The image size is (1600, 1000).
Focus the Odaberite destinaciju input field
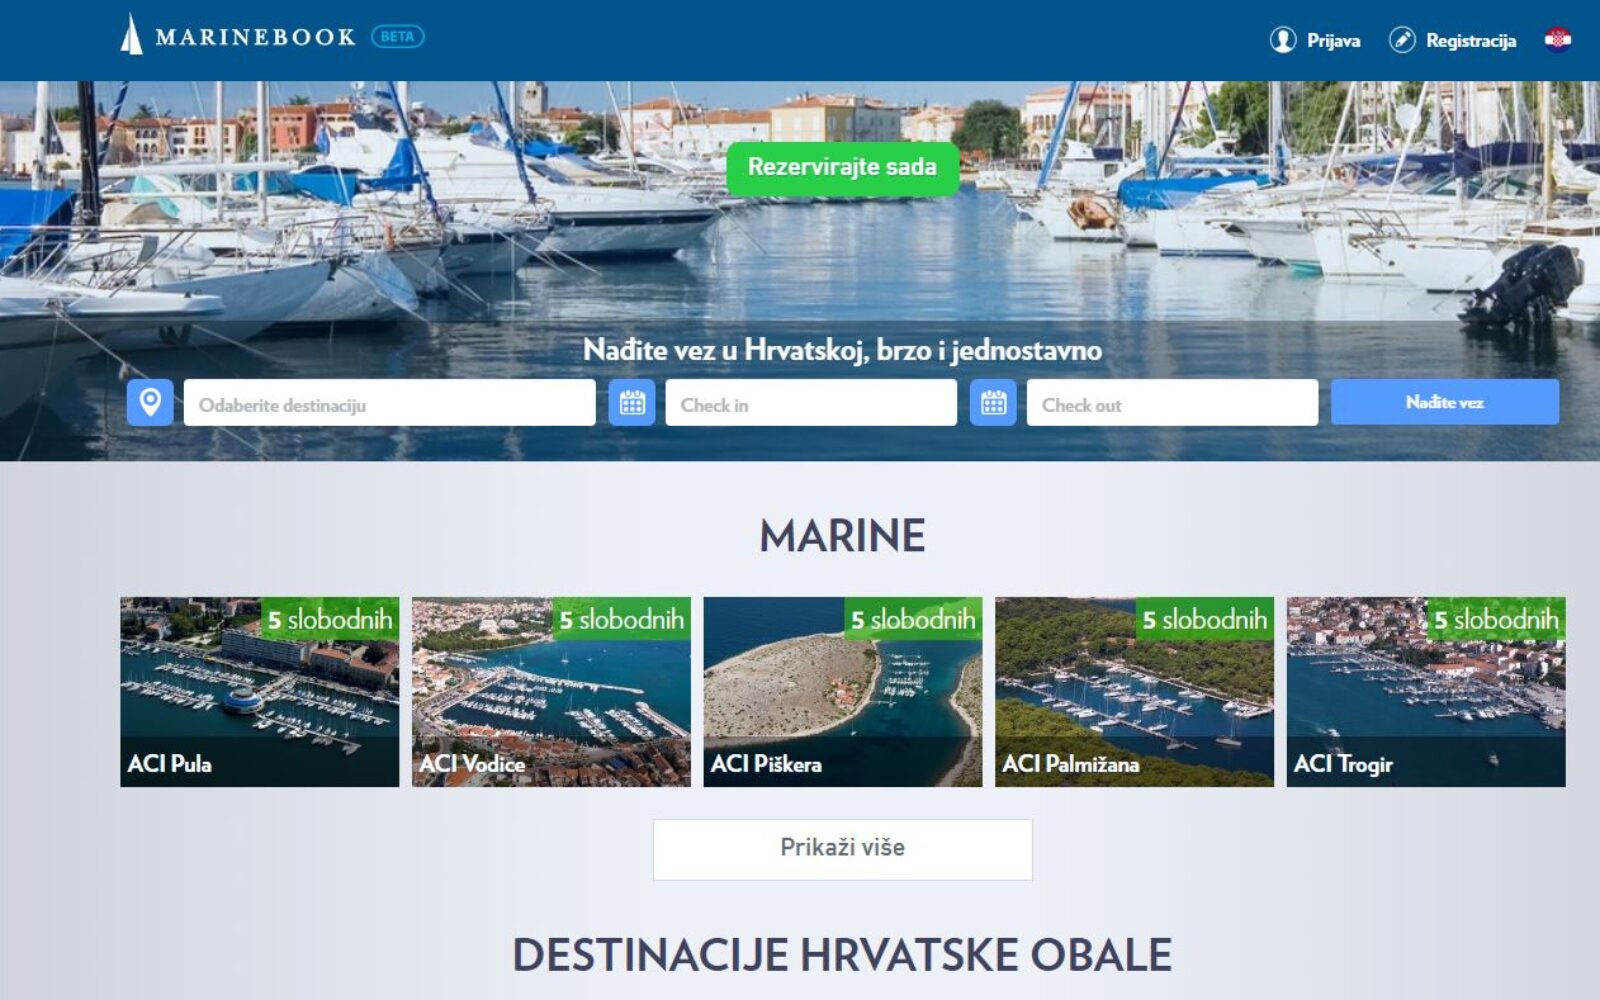[x=389, y=404]
